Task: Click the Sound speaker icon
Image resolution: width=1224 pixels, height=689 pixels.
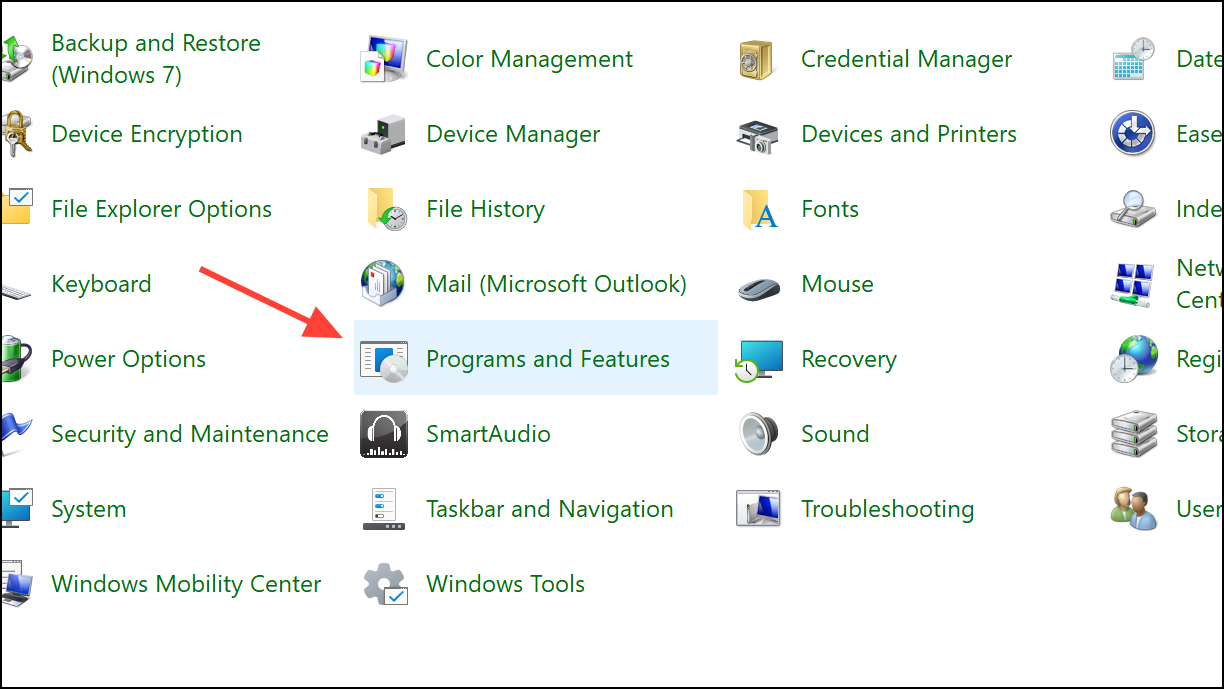Action: 759,434
